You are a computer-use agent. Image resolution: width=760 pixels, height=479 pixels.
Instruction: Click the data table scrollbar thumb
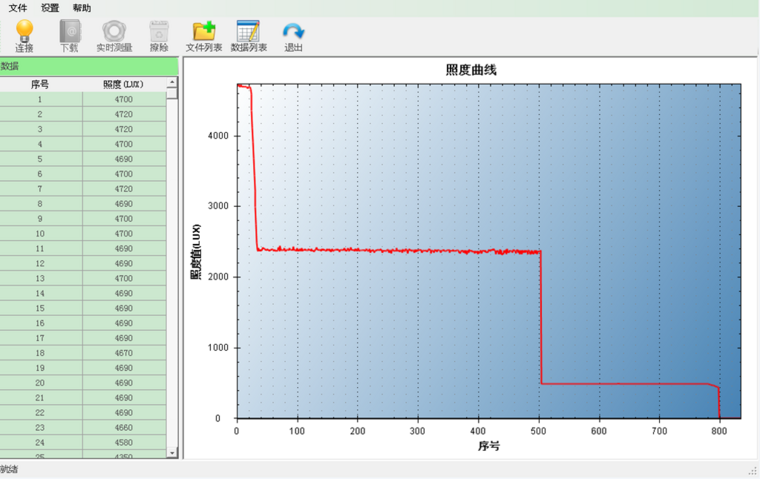click(172, 93)
